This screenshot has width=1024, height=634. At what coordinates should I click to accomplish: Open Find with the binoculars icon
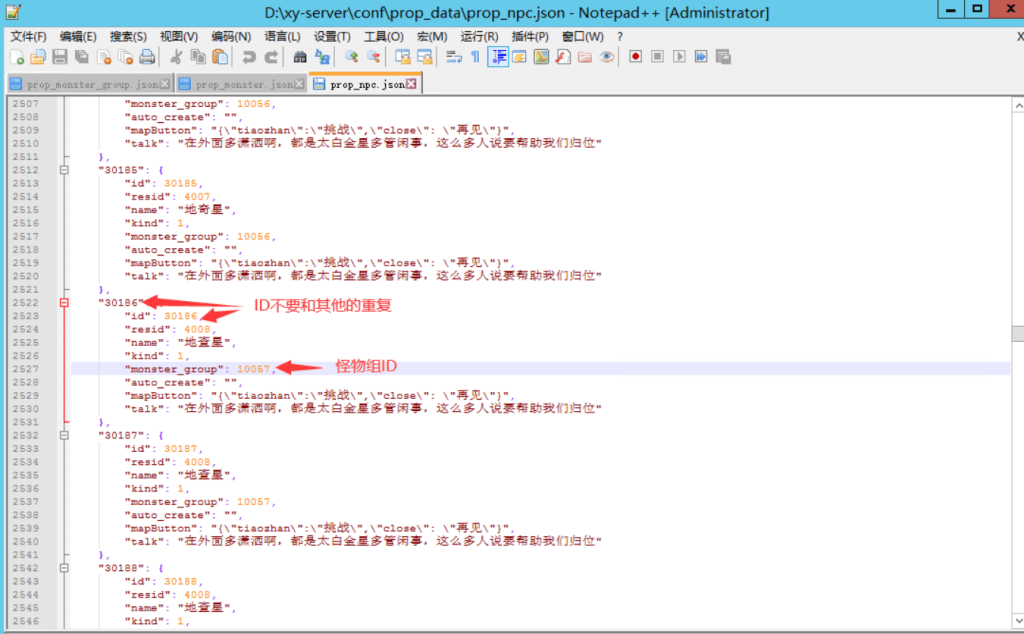pyautogui.click(x=299, y=57)
